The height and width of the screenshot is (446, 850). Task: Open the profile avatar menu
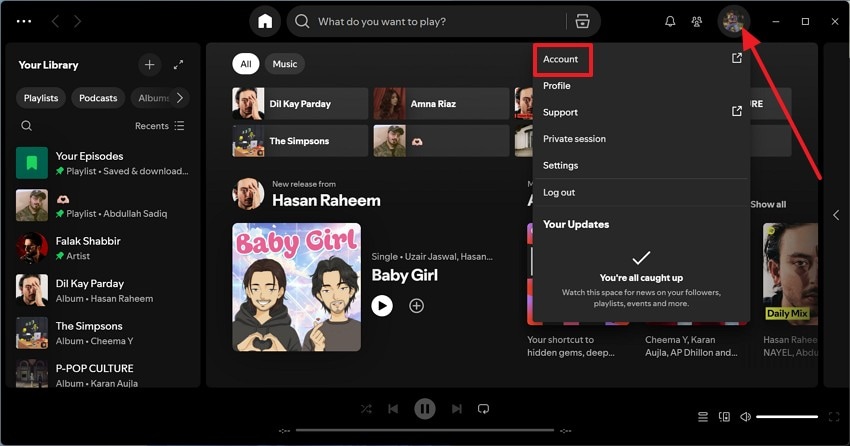tap(733, 21)
